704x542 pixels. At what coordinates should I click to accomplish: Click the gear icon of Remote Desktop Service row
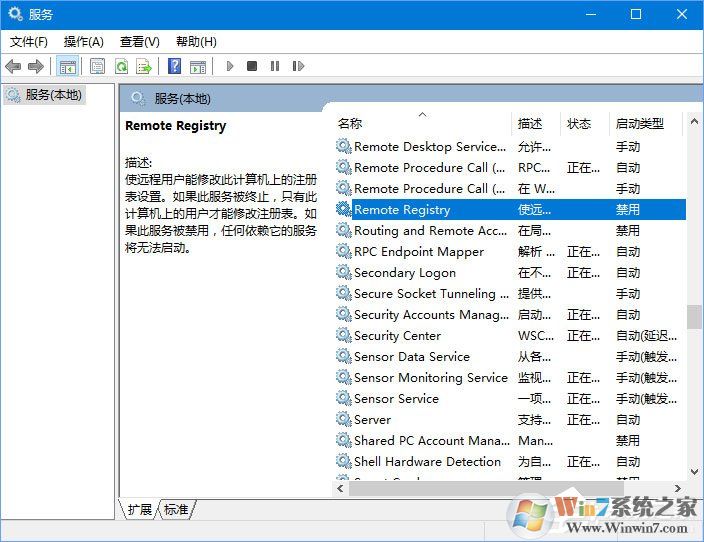[x=343, y=146]
